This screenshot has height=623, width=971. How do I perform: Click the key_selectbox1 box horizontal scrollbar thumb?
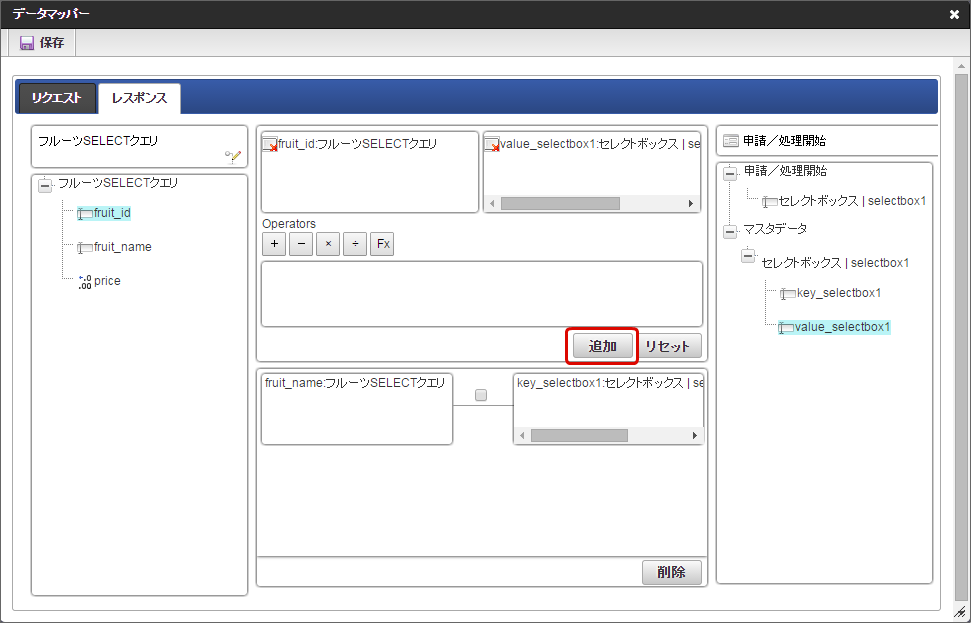coord(579,435)
